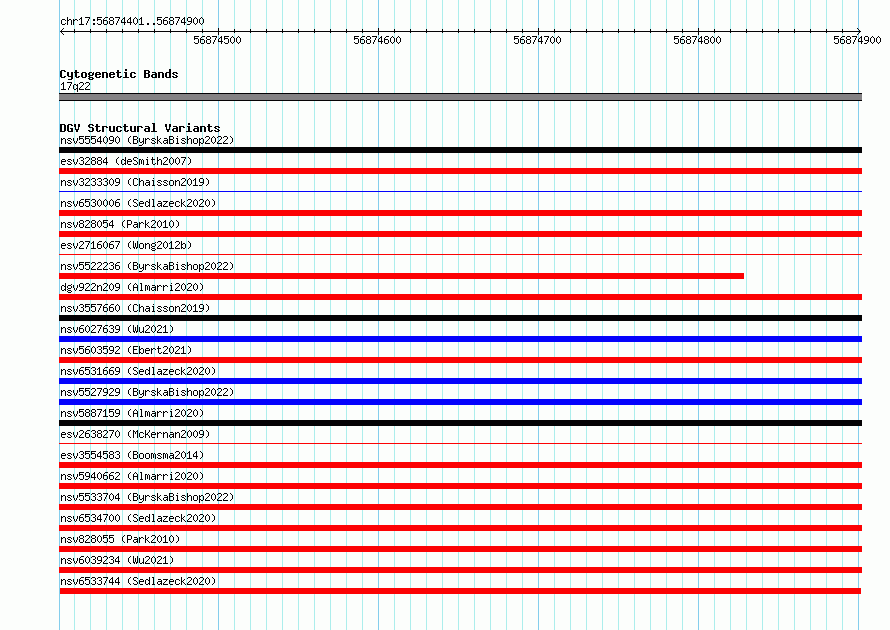Click ruler position 56874500
The image size is (890, 630).
pyautogui.click(x=217, y=40)
